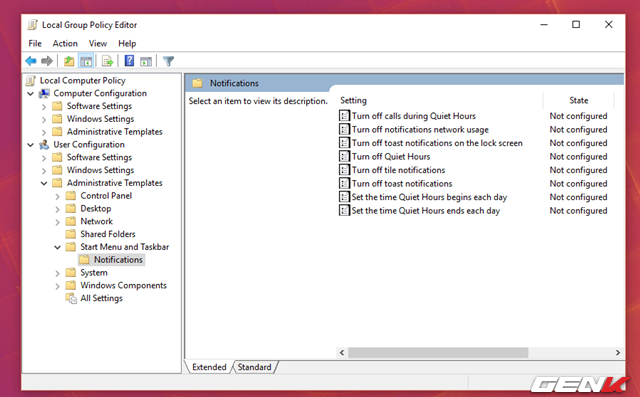Viewport: 640px width, 397px height.
Task: Expand the Windows Components tree node
Action: click(x=58, y=286)
